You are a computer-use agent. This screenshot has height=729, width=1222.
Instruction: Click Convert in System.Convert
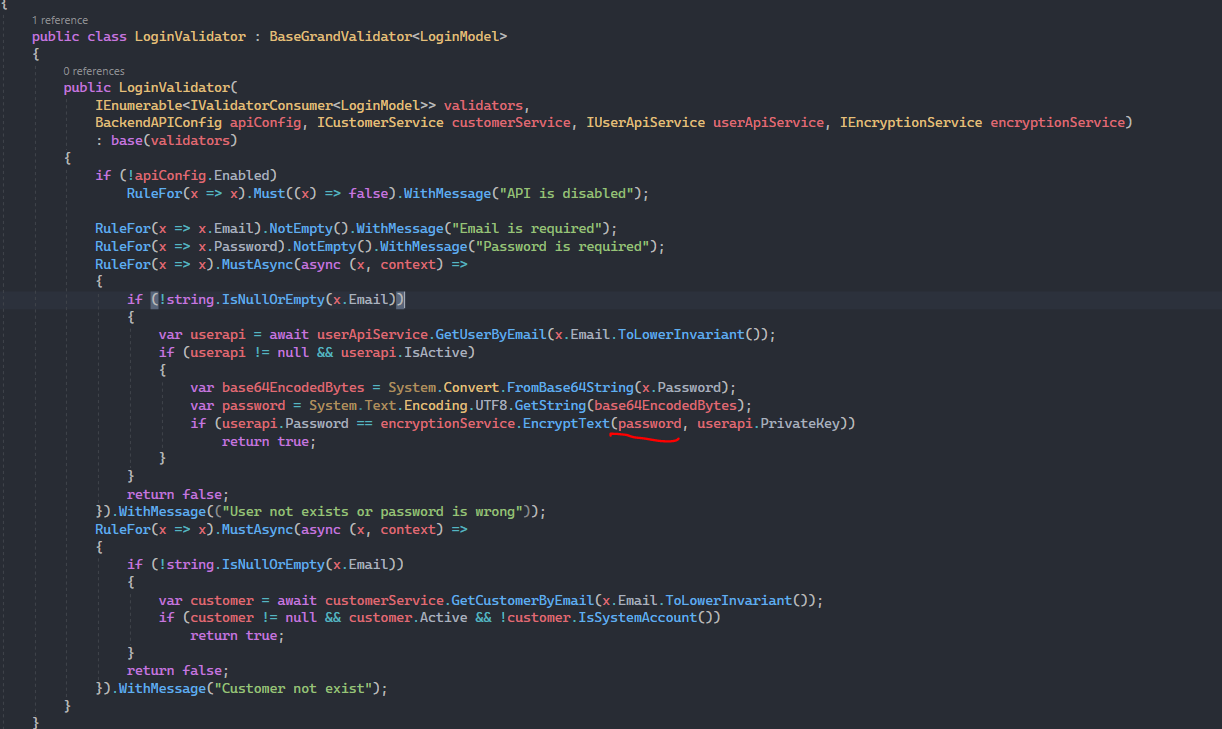coord(471,387)
